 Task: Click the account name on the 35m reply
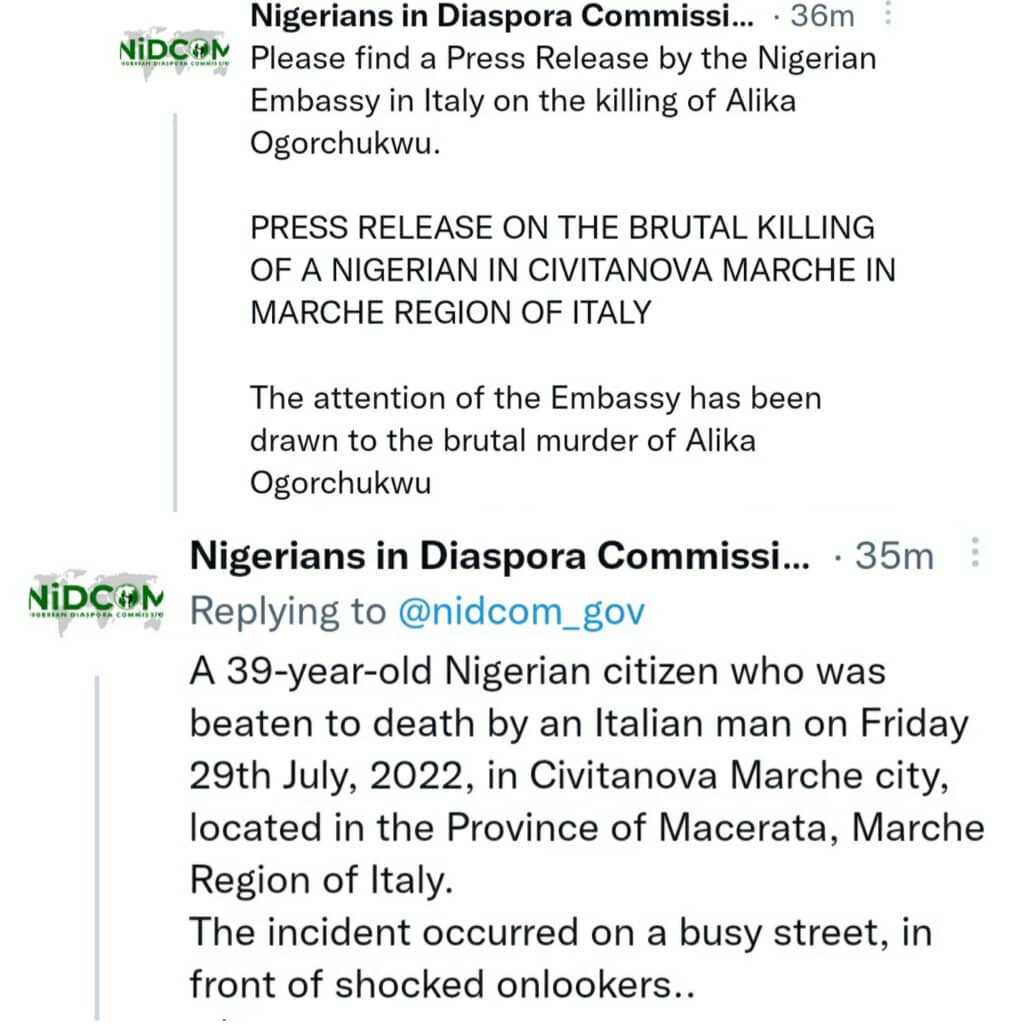tap(500, 556)
